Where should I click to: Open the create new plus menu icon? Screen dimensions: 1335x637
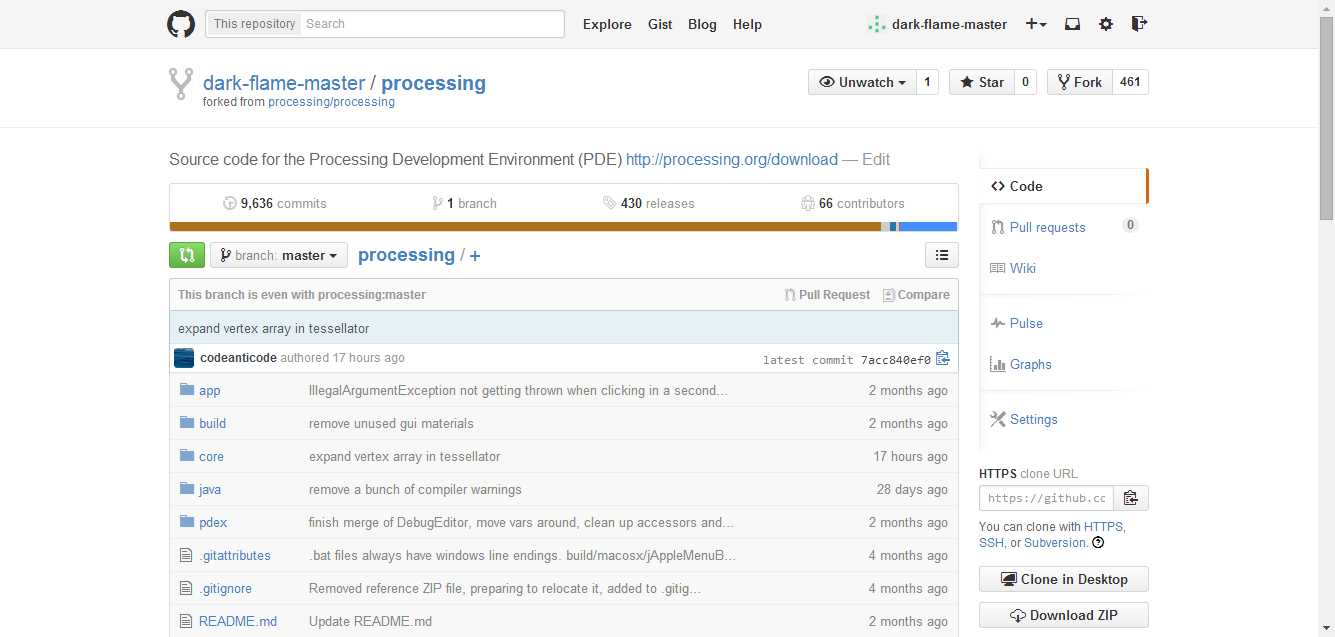click(1036, 24)
